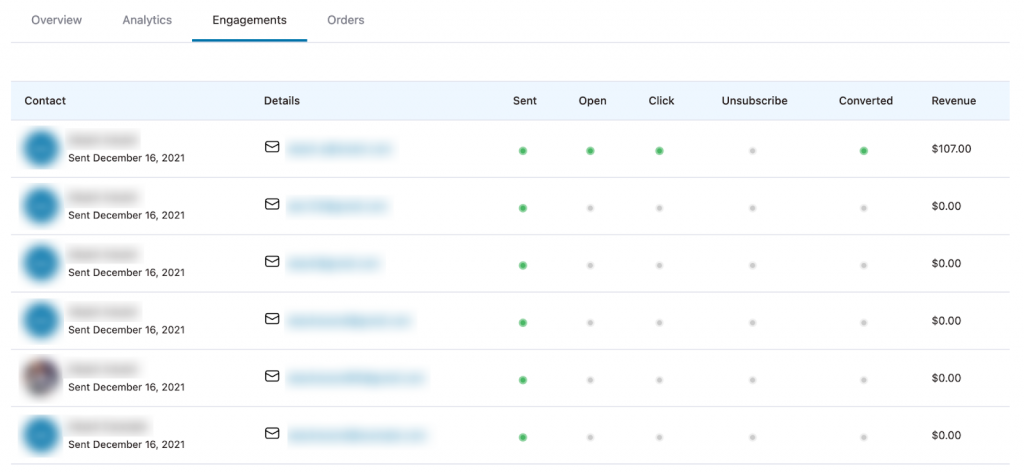Click the Contact column header
Image resolution: width=1024 pixels, height=473 pixels.
(x=45, y=101)
